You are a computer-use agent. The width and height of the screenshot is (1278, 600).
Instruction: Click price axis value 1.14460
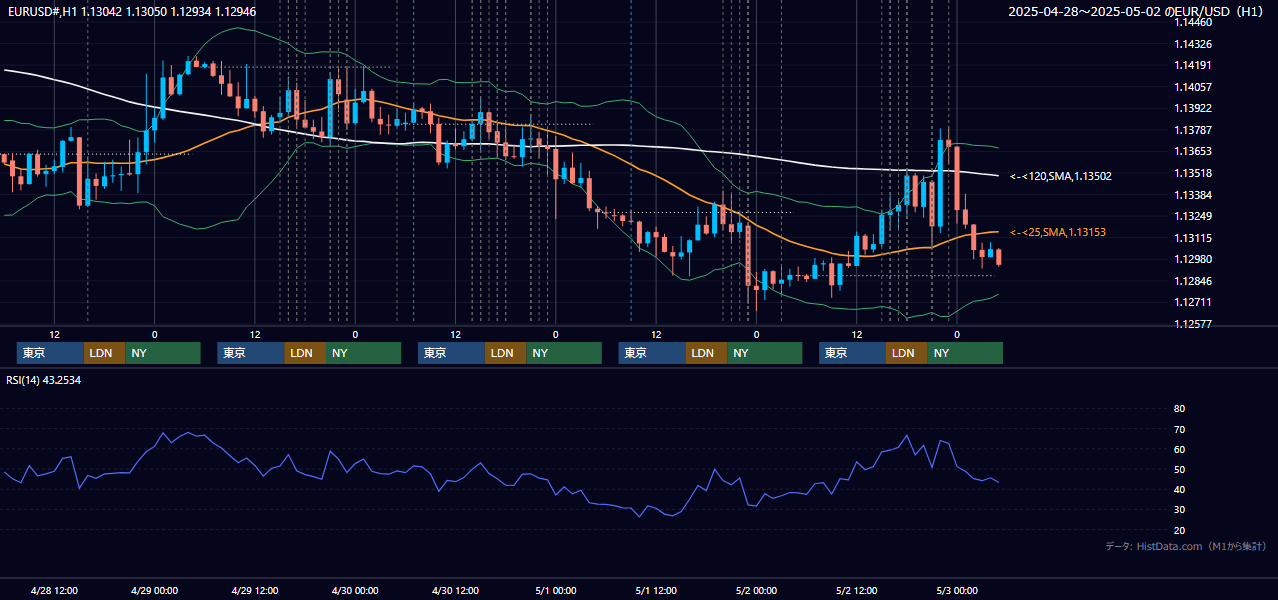[1193, 22]
